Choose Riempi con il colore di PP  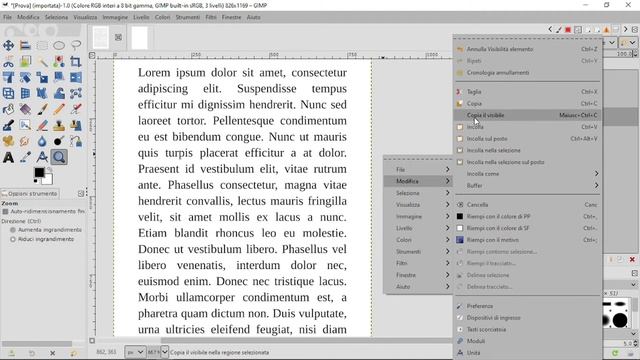point(528,217)
